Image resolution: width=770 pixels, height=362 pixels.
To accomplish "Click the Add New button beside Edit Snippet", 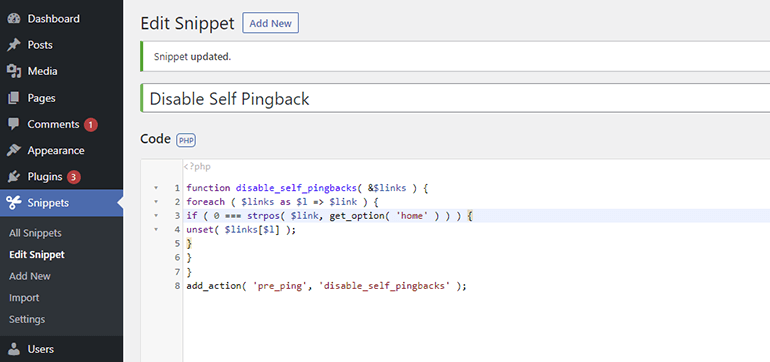I will click(x=271, y=24).
